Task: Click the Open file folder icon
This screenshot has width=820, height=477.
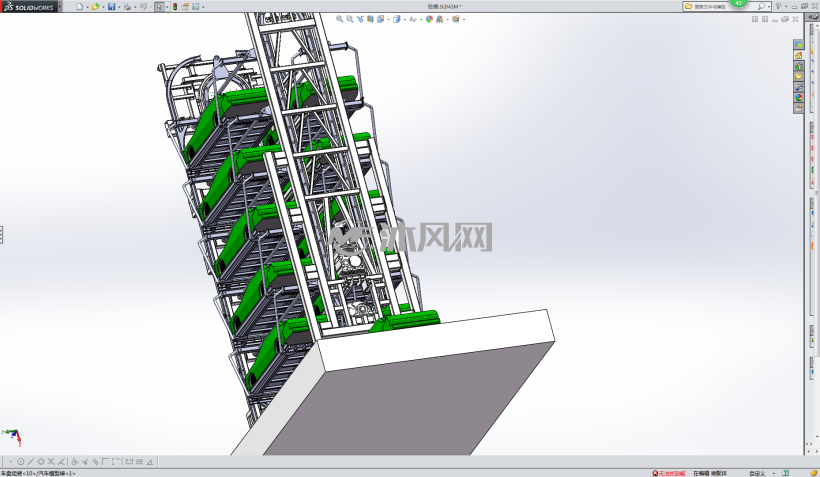Action: coord(95,6)
